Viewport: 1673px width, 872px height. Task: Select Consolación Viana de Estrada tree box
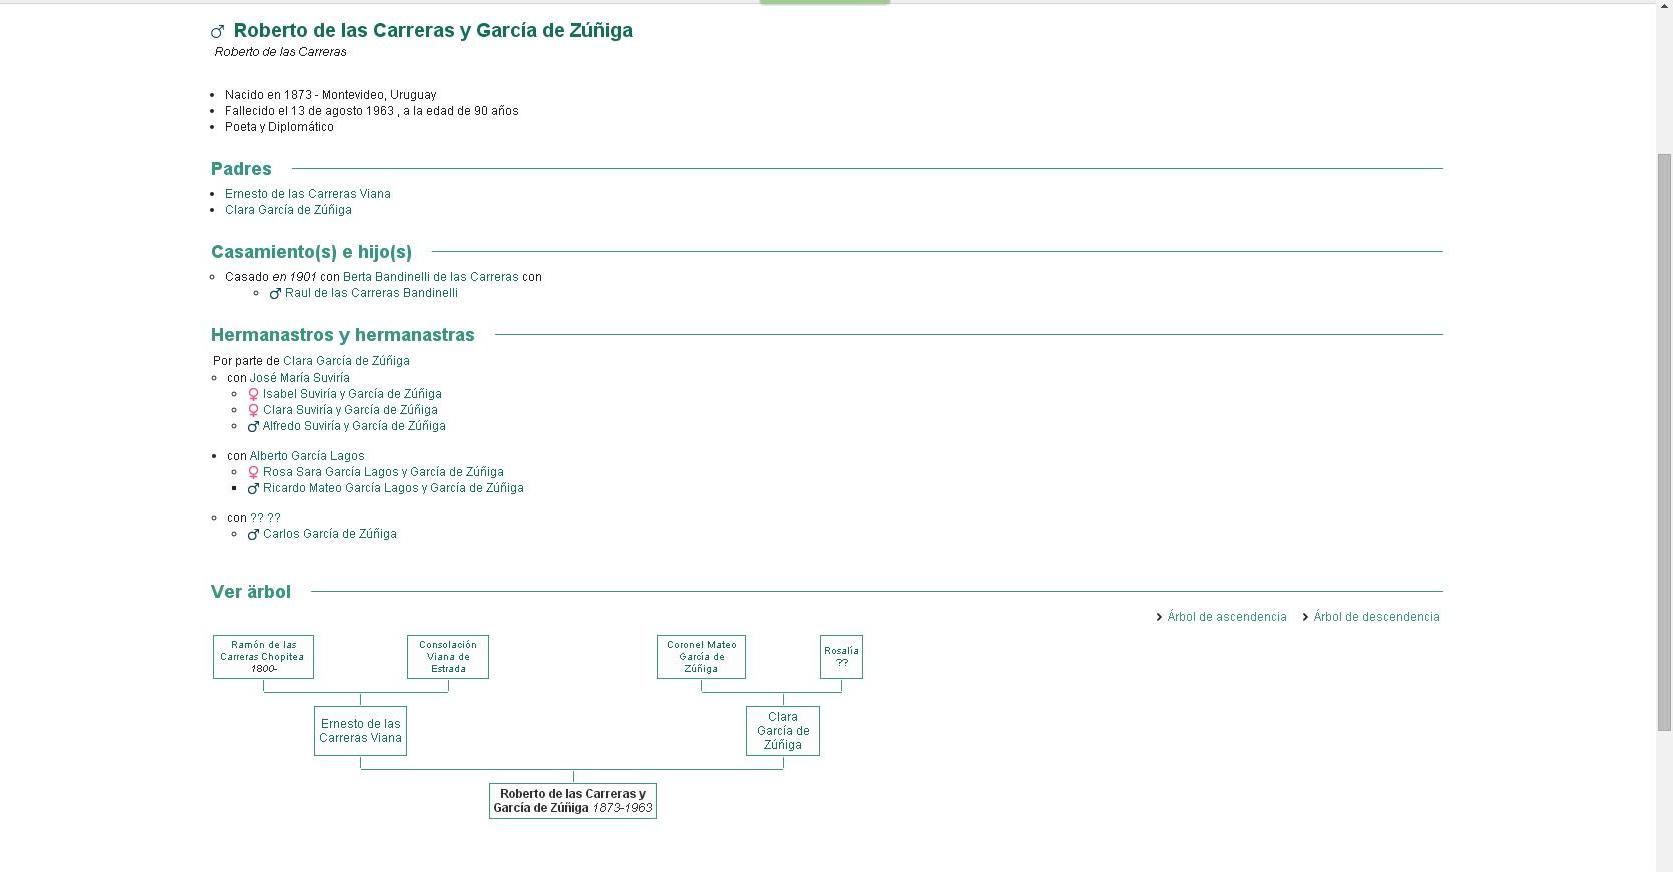click(x=448, y=657)
